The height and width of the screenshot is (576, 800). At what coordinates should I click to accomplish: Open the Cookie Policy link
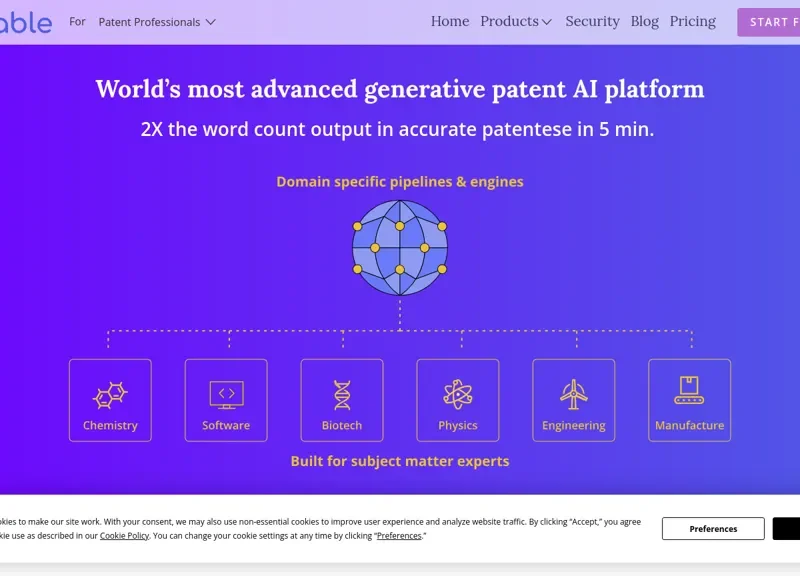[125, 536]
